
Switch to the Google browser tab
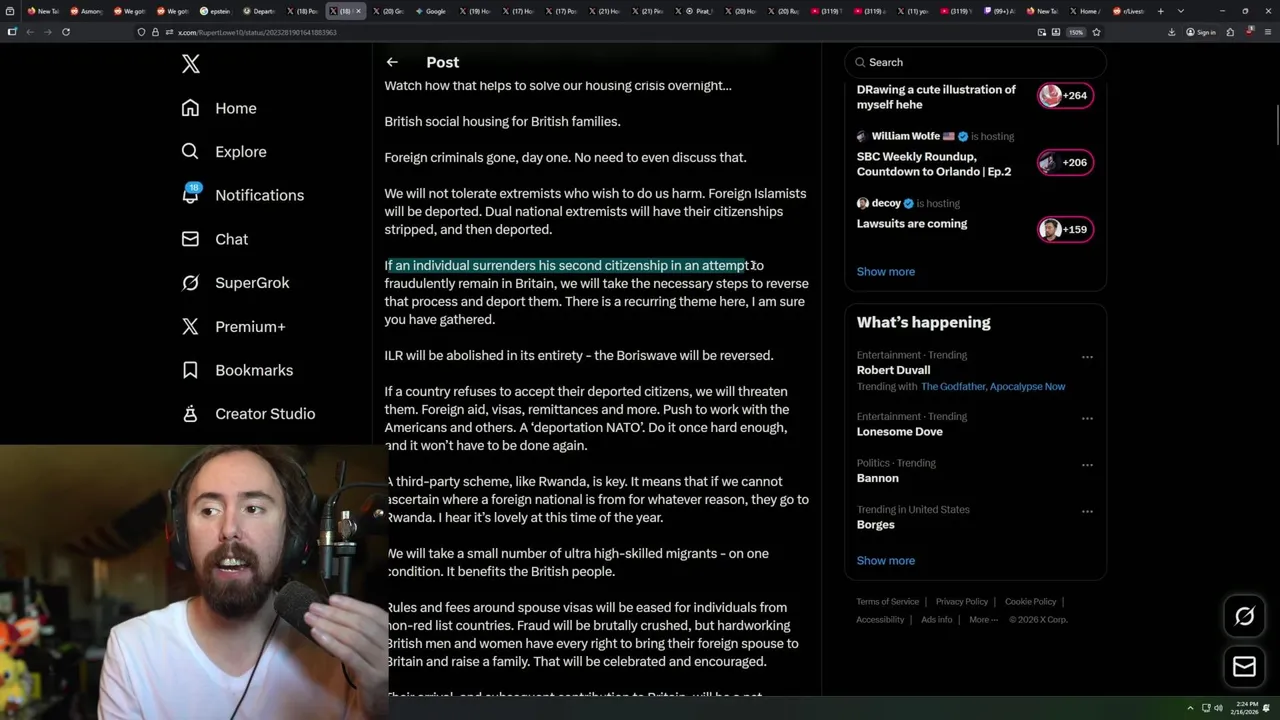[x=431, y=11]
